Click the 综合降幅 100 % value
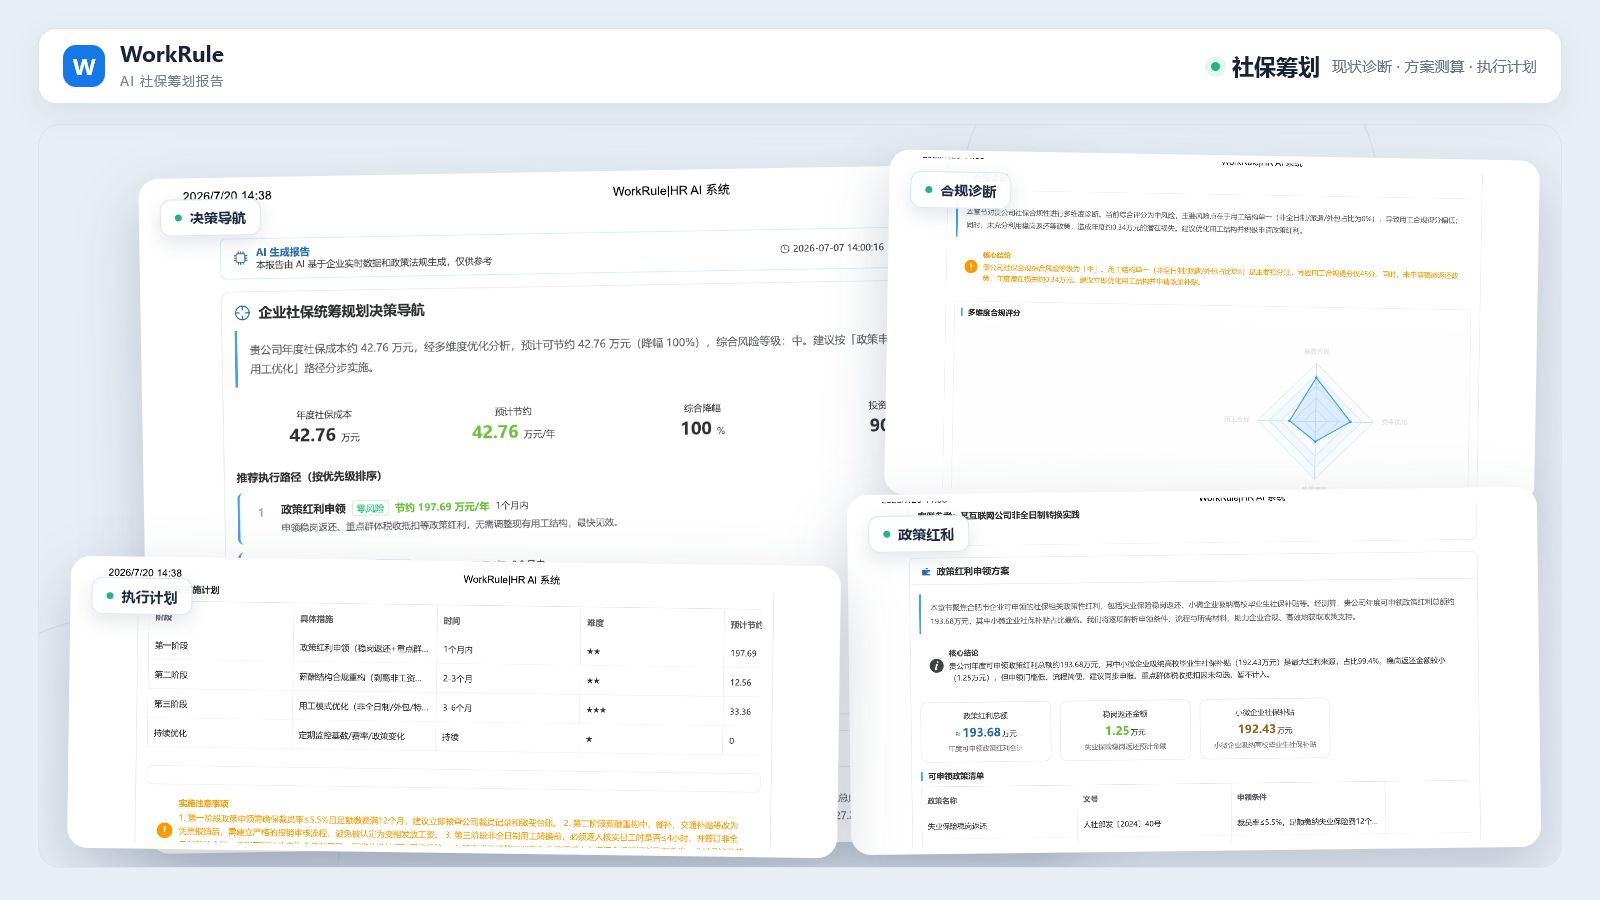 (702, 428)
